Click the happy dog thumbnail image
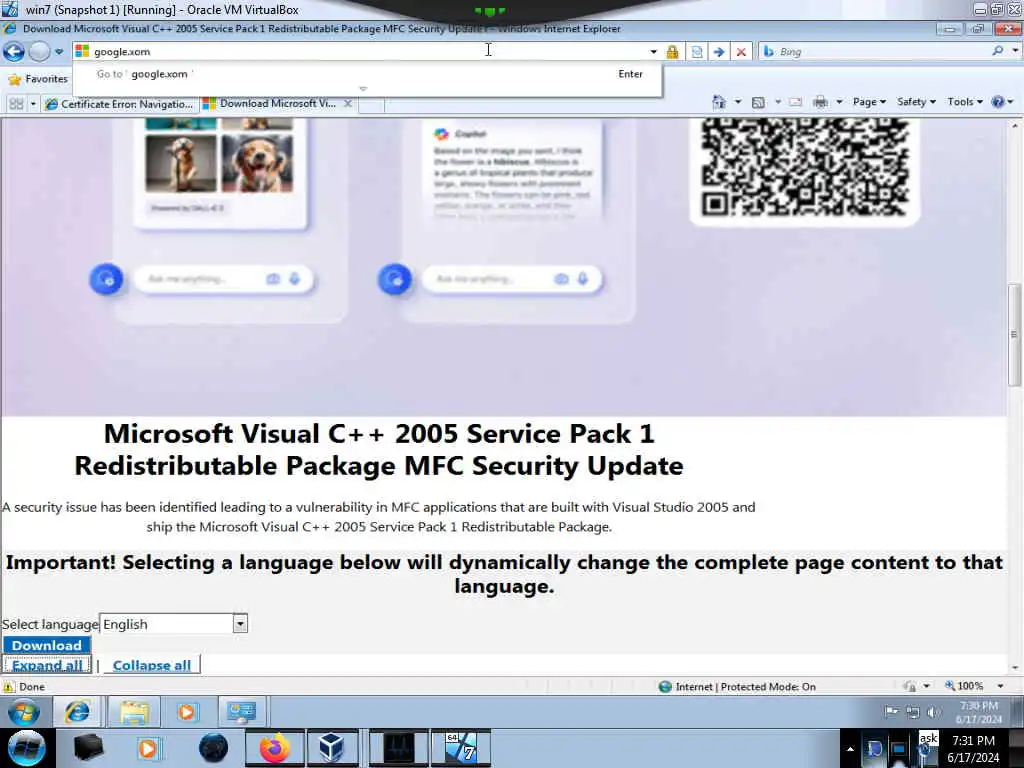 coord(257,163)
